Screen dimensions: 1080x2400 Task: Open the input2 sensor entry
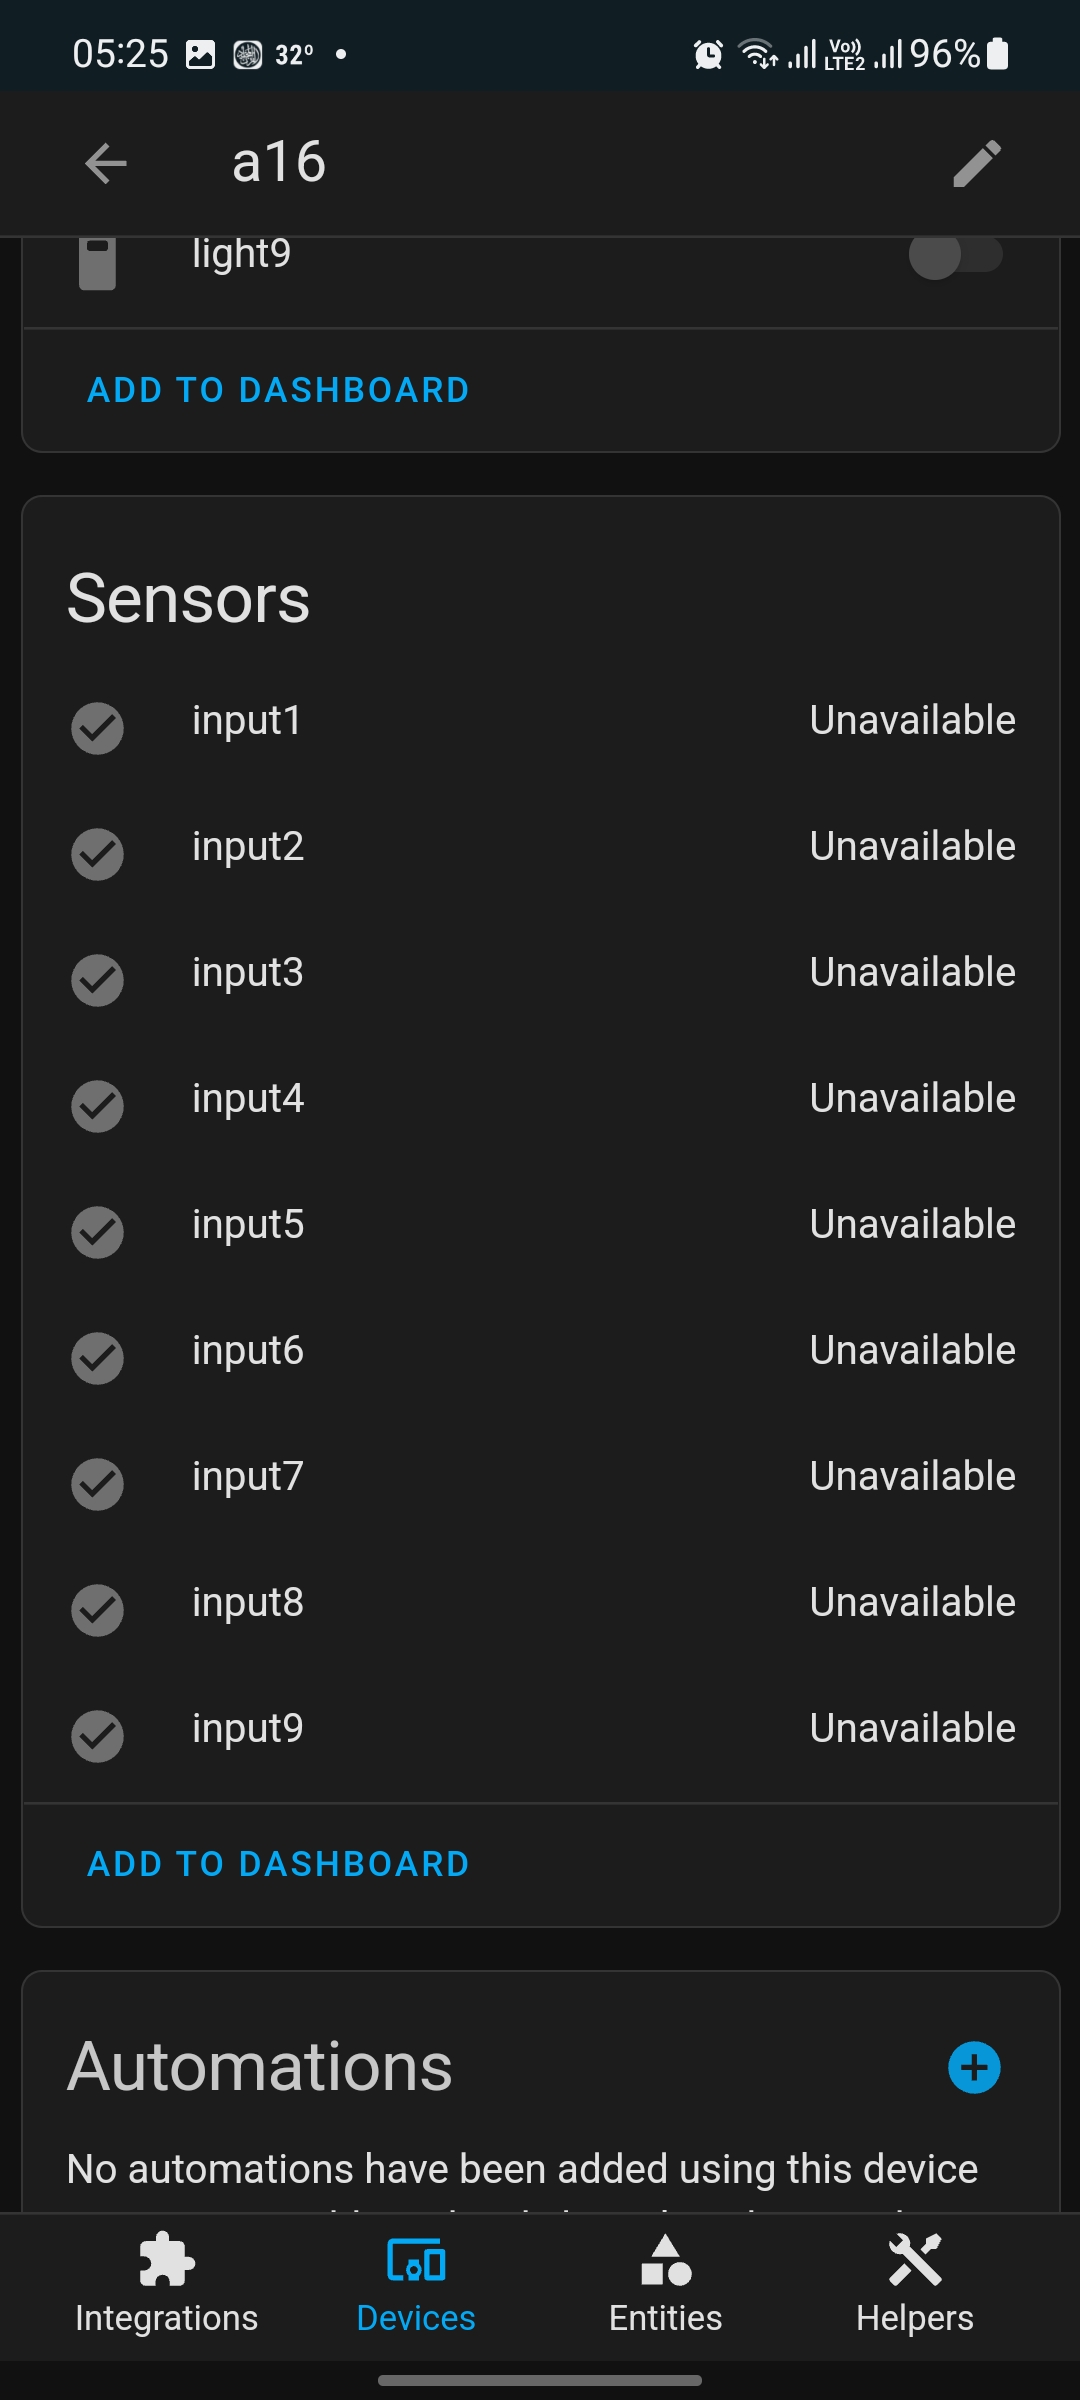248,847
